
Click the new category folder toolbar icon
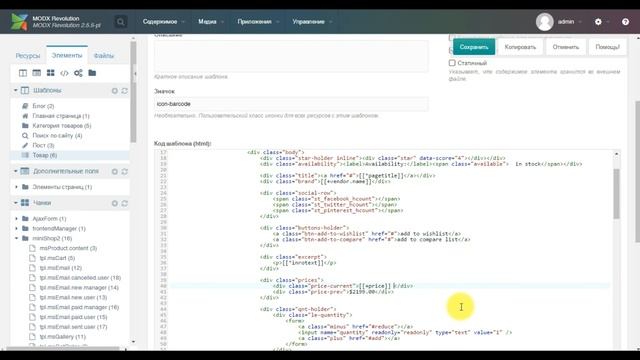92,73
